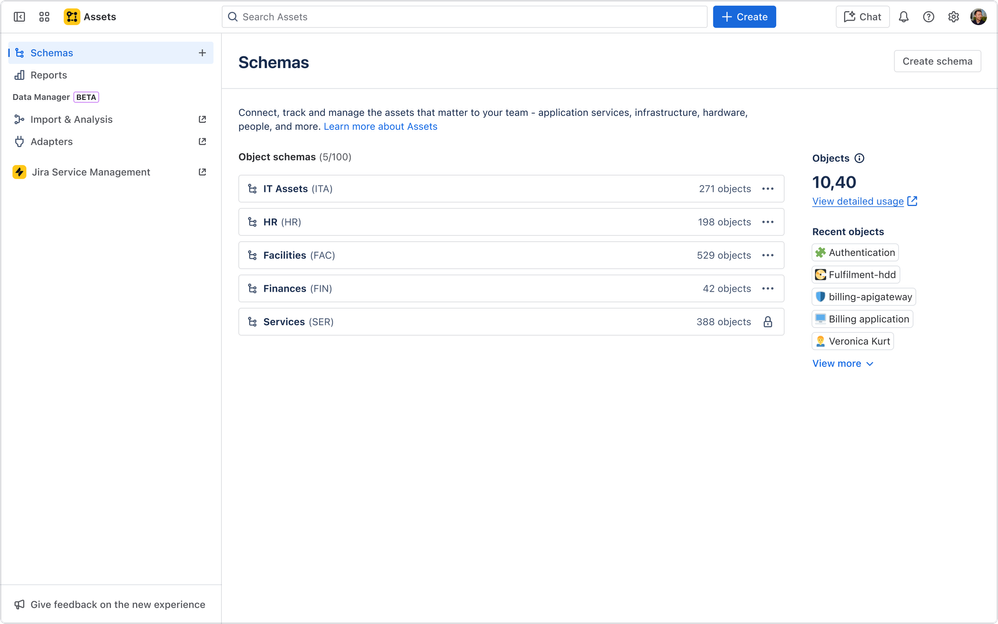Screen dimensions: 998x624
Task: Open the HR (HR) schema
Action: click(x=511, y=222)
